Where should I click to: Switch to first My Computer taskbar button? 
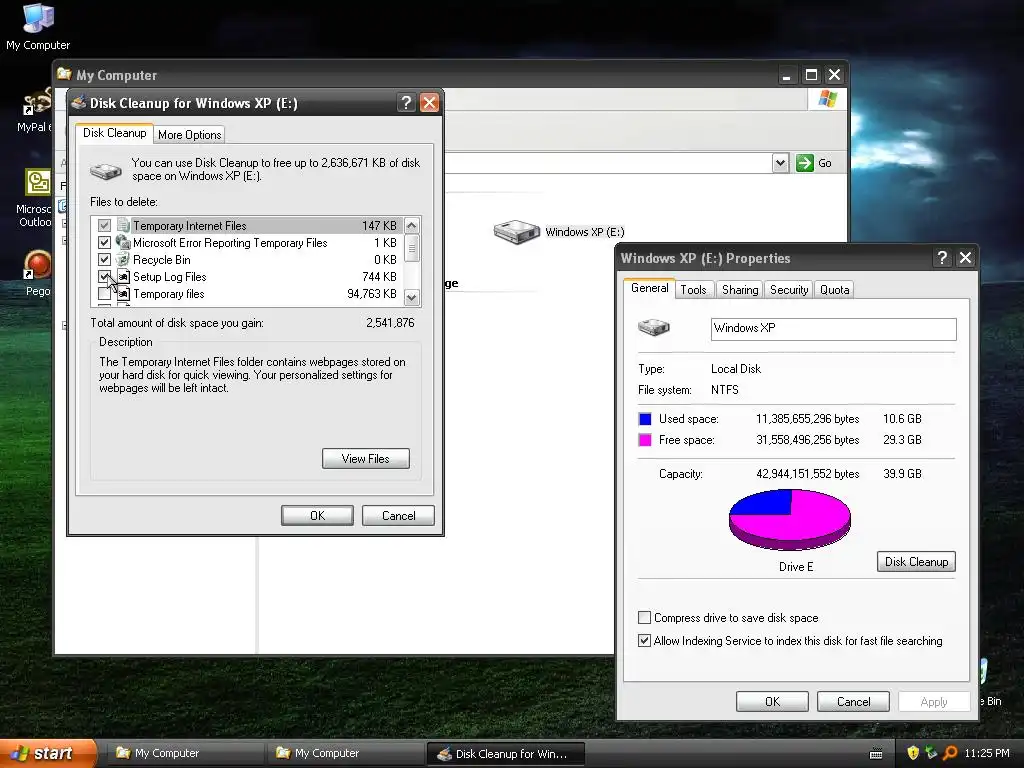pyautogui.click(x=184, y=753)
